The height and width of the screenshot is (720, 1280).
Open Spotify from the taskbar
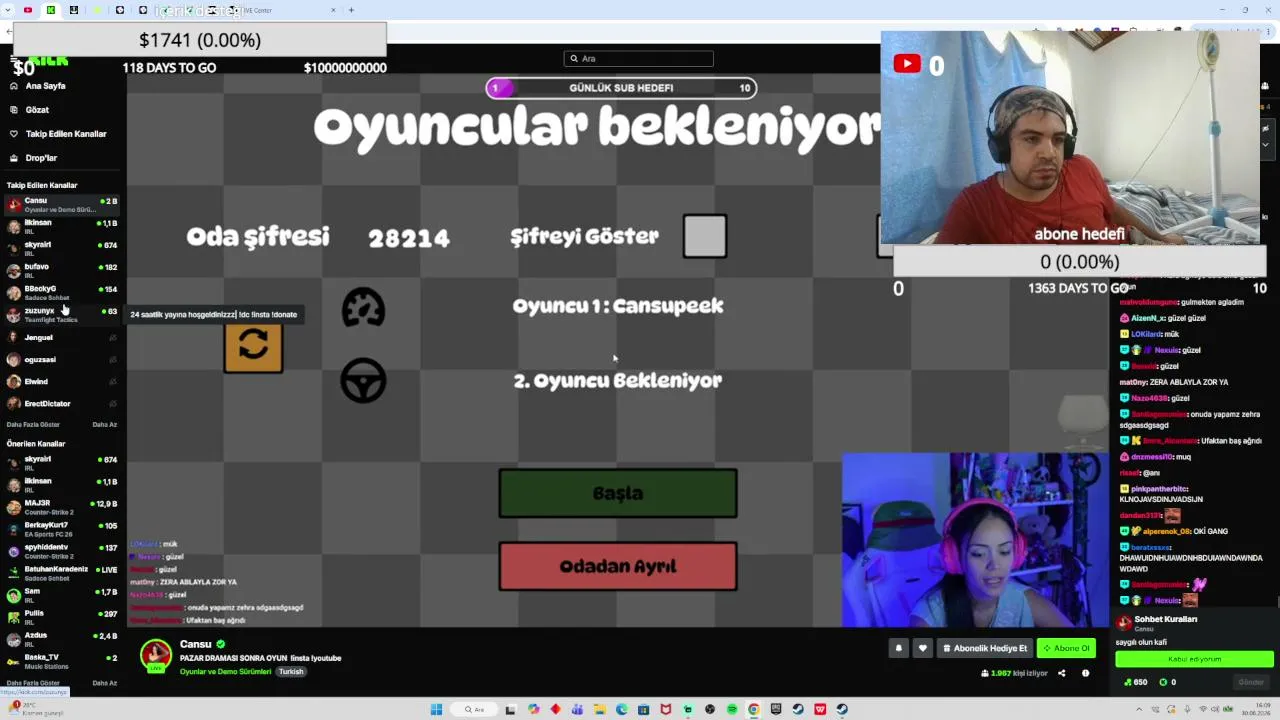[732, 710]
